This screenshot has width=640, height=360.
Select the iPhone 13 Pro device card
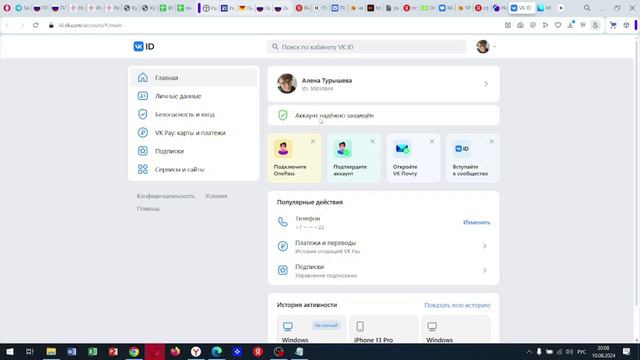[x=383, y=329]
